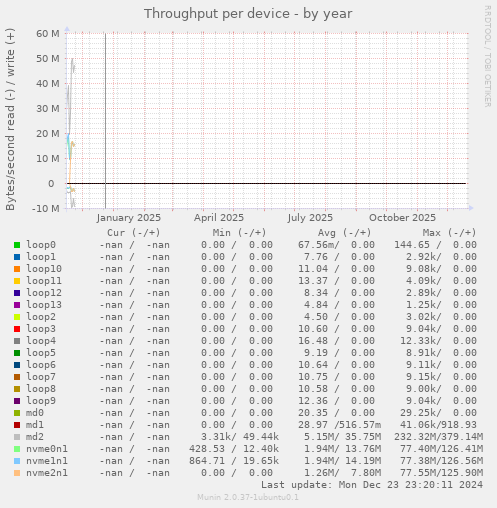The image size is (497, 508).
Task: Select the loop0 device label
Action: (x=41, y=245)
